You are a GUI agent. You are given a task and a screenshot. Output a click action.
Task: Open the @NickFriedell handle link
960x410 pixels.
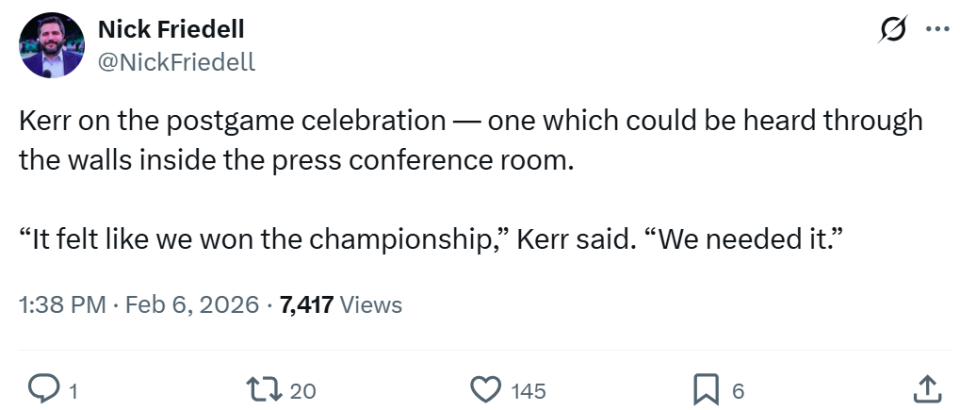[x=176, y=62]
